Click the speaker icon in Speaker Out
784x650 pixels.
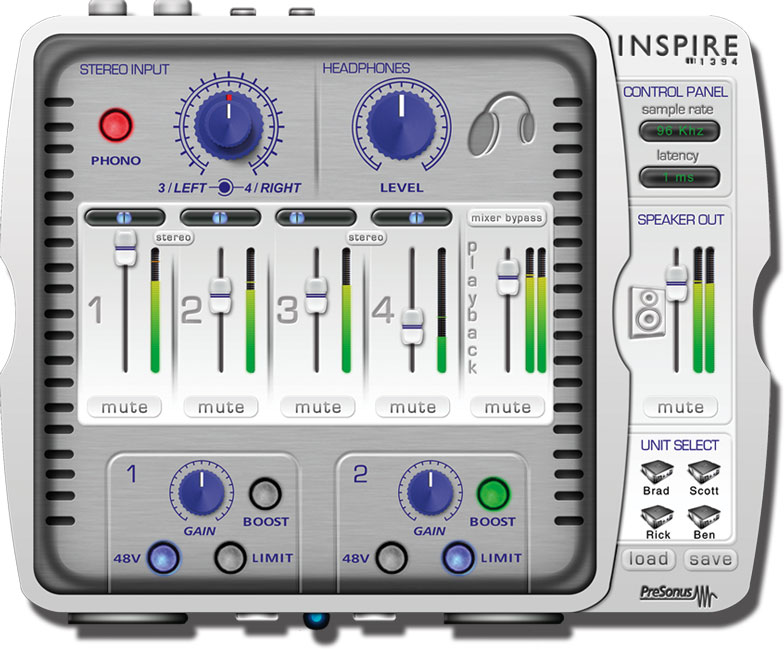point(646,313)
